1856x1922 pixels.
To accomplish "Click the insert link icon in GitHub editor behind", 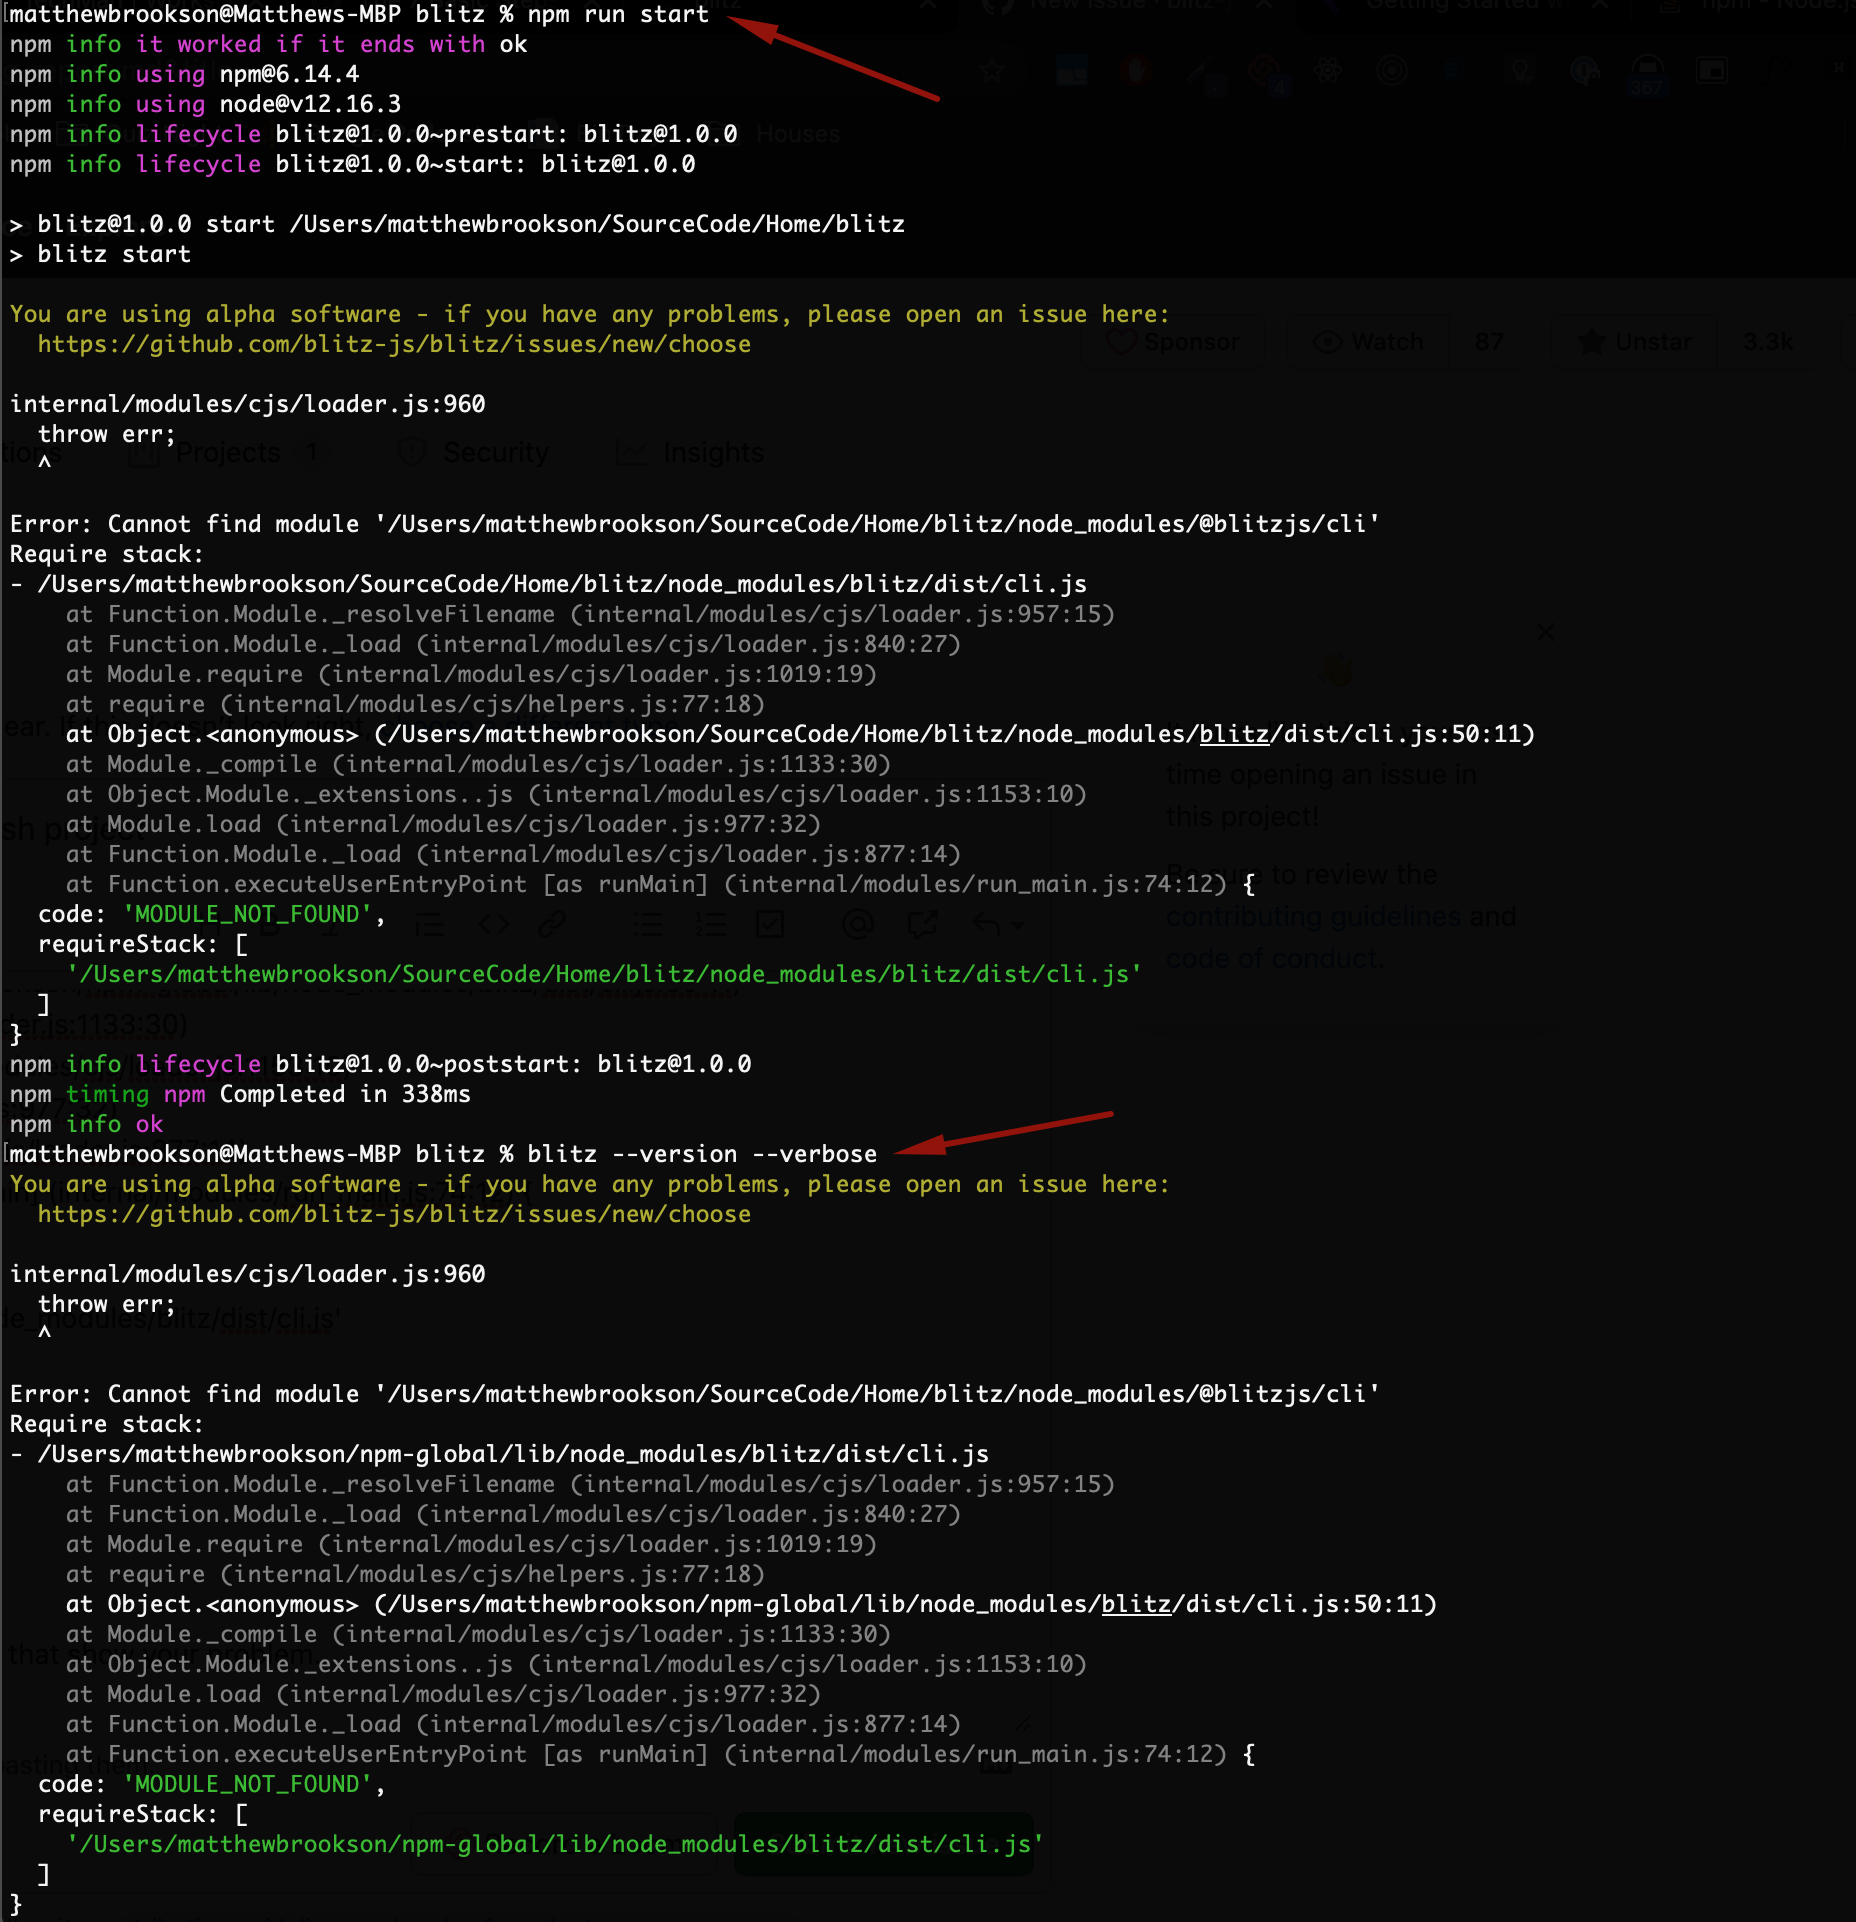I will click(x=552, y=924).
